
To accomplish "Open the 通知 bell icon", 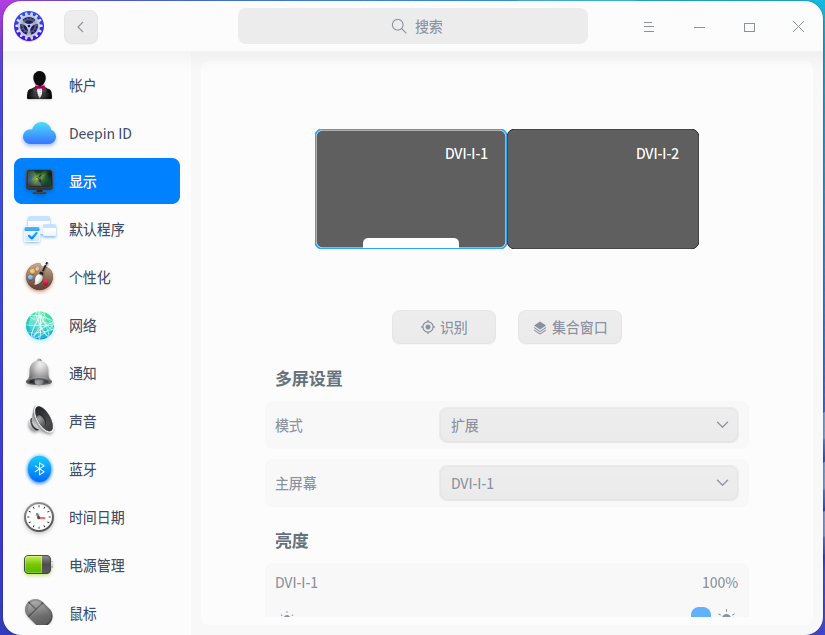I will [x=39, y=373].
